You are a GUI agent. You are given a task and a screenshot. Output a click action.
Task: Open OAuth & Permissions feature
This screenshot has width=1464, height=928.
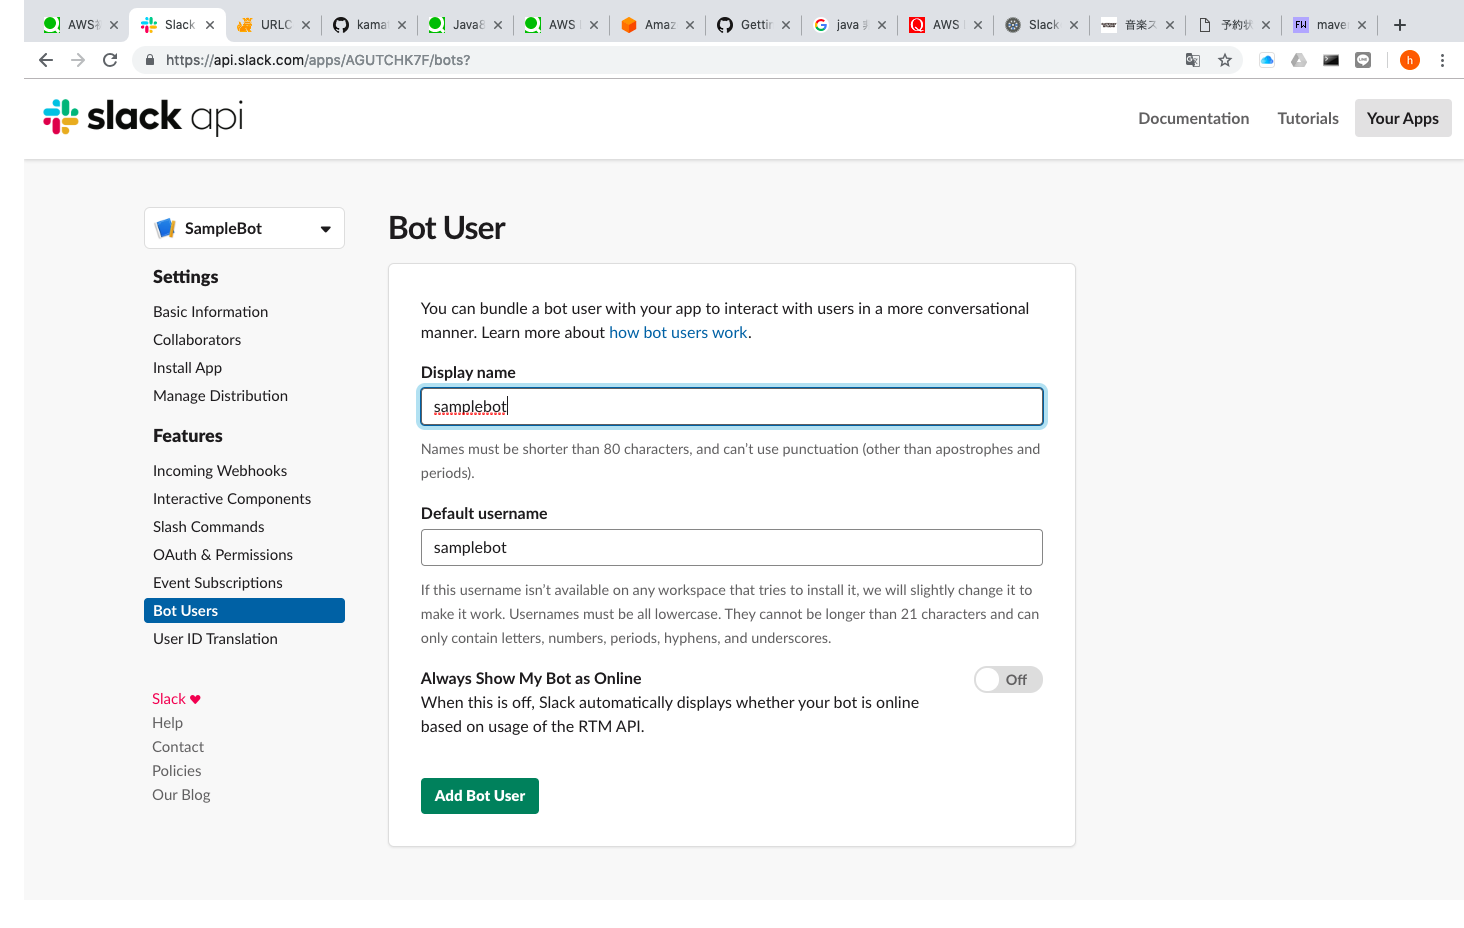pos(223,555)
